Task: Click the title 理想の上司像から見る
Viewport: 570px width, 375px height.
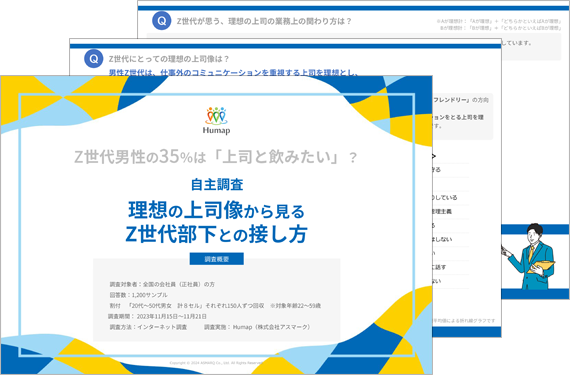Action: coord(216,210)
